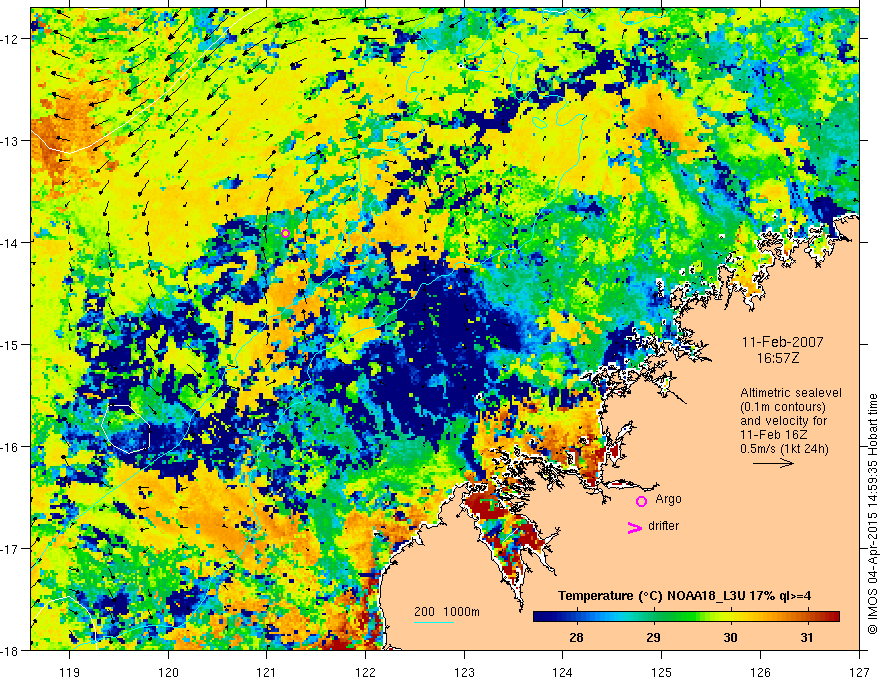
Task: Click the '16:57Z' time text
Action: coord(777,358)
